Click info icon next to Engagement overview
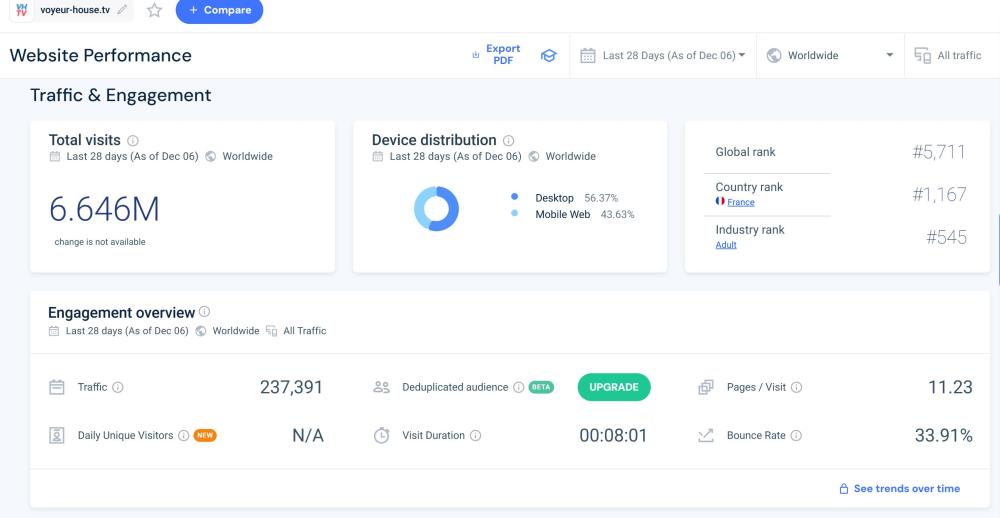This screenshot has width=1000, height=518. 204,312
